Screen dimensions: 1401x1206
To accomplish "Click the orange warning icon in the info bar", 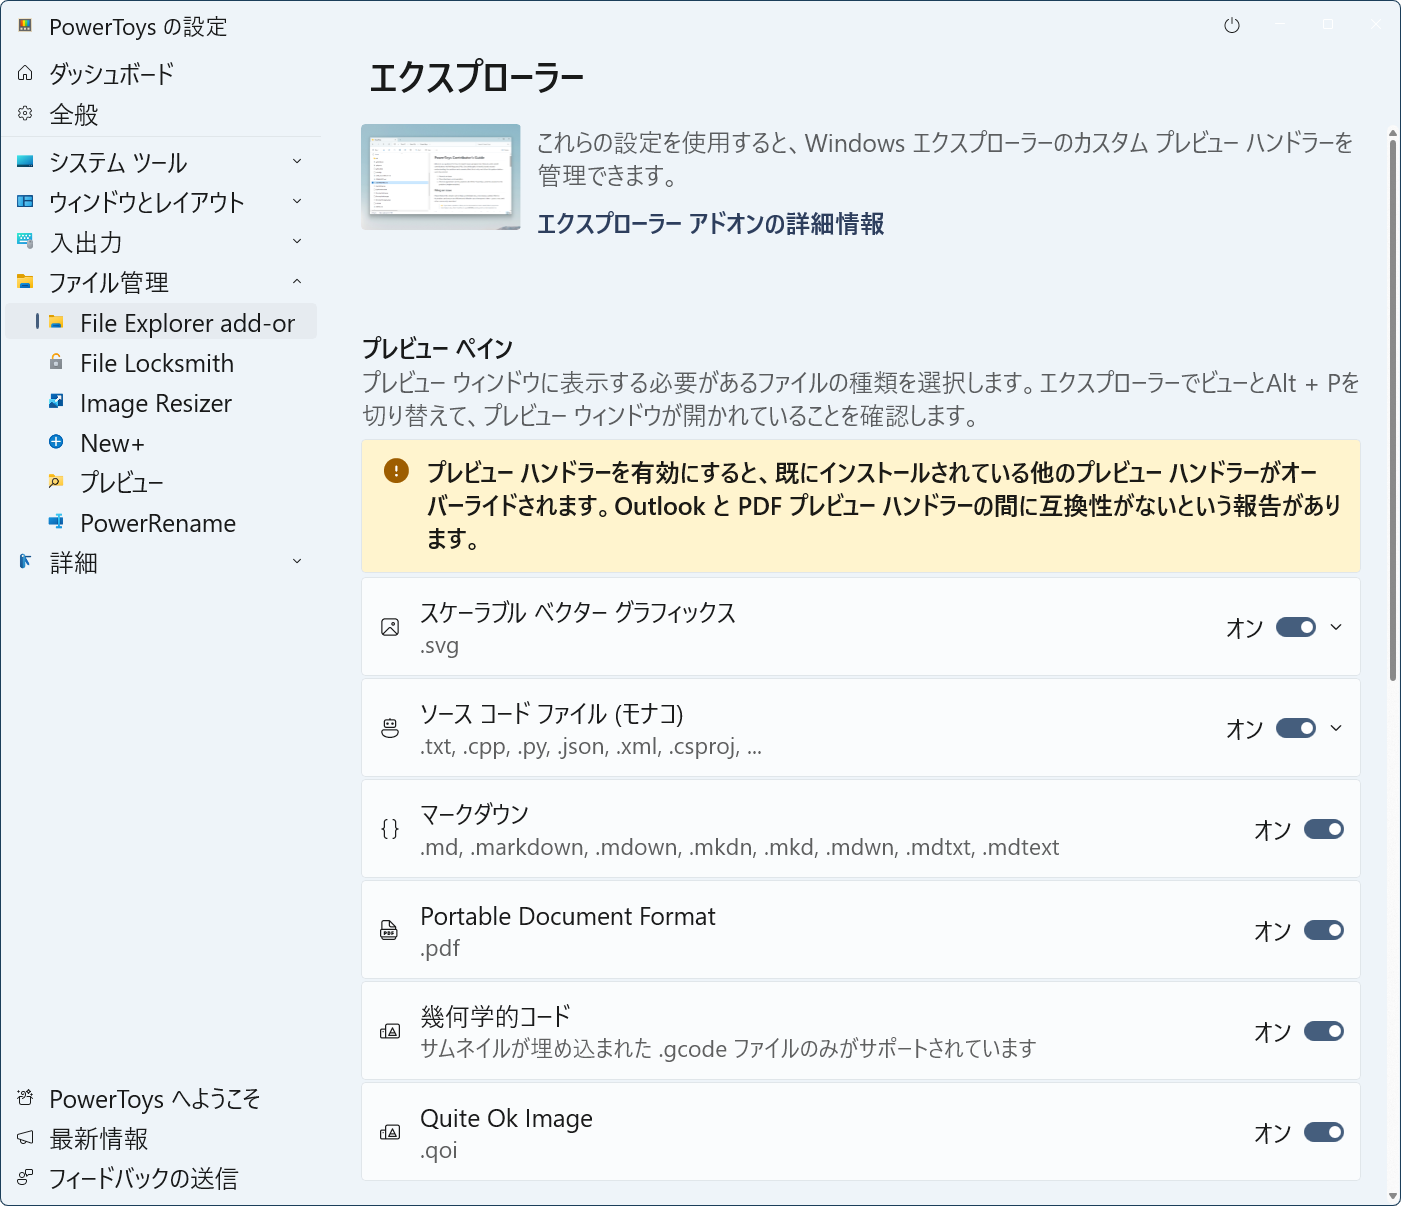I will pyautogui.click(x=396, y=470).
